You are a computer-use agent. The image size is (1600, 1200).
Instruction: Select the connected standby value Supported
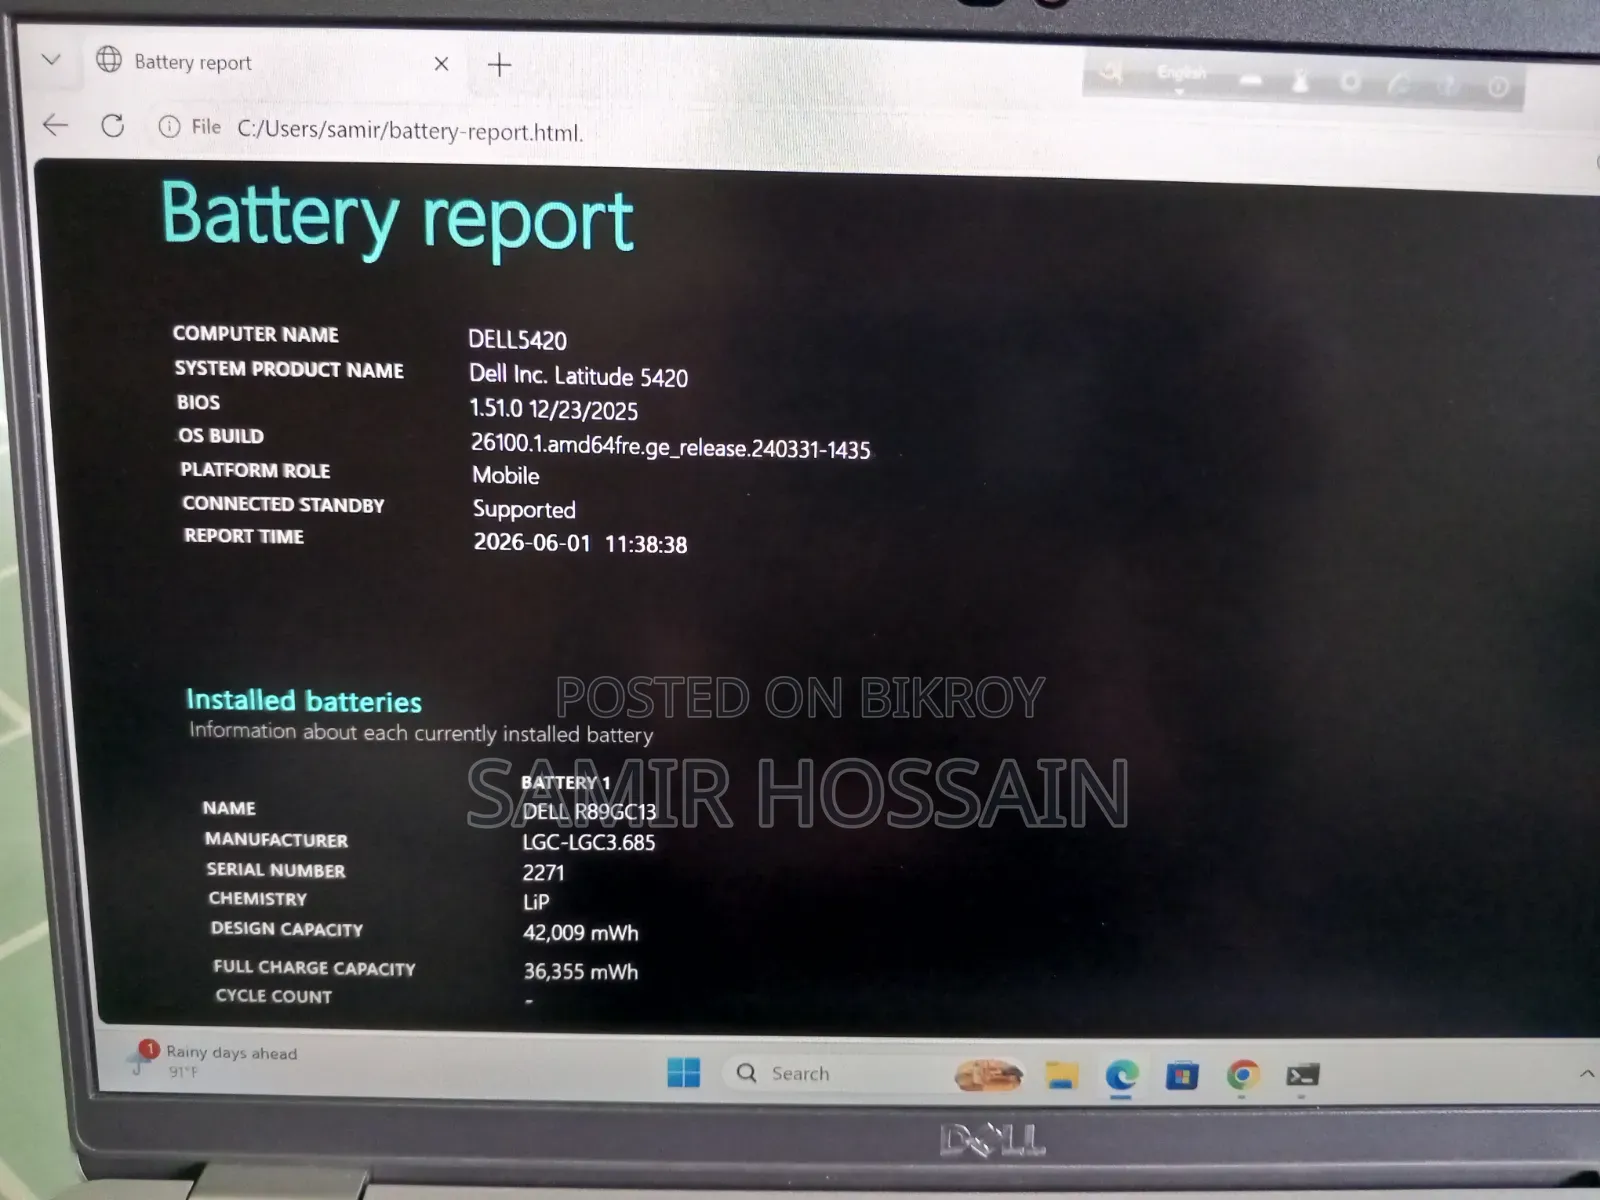pos(524,510)
